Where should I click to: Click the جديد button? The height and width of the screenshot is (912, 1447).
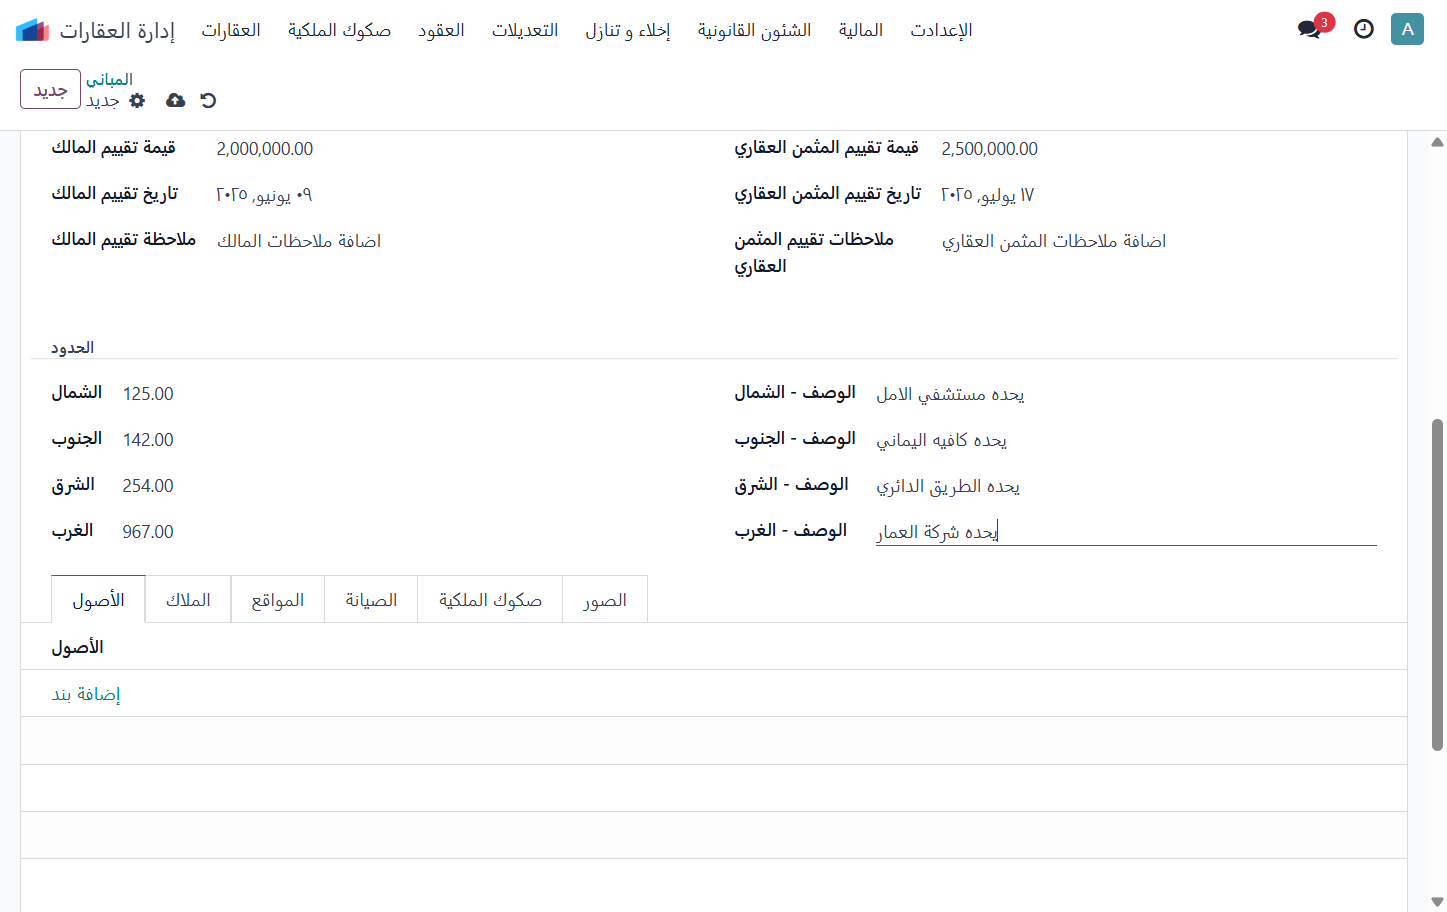50,89
